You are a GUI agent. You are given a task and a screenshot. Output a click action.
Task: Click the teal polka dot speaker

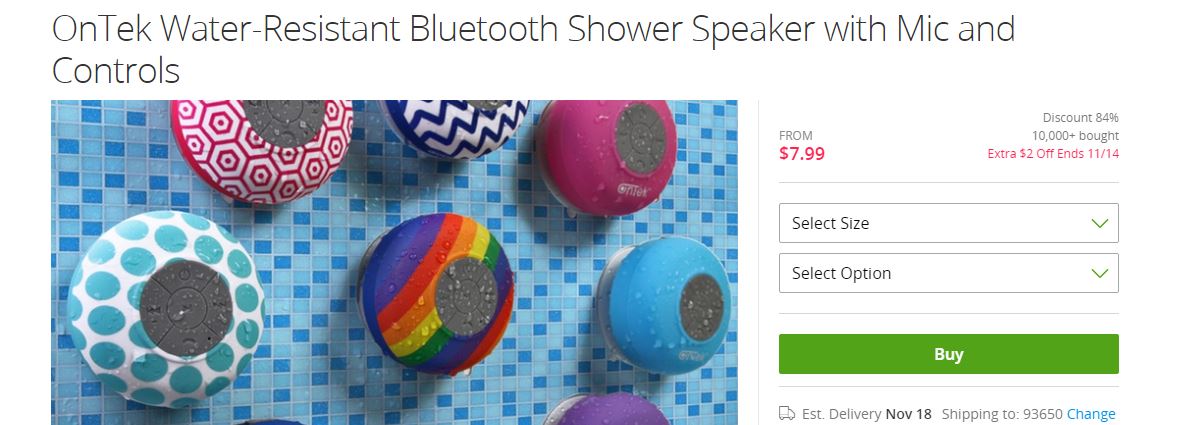[167, 308]
